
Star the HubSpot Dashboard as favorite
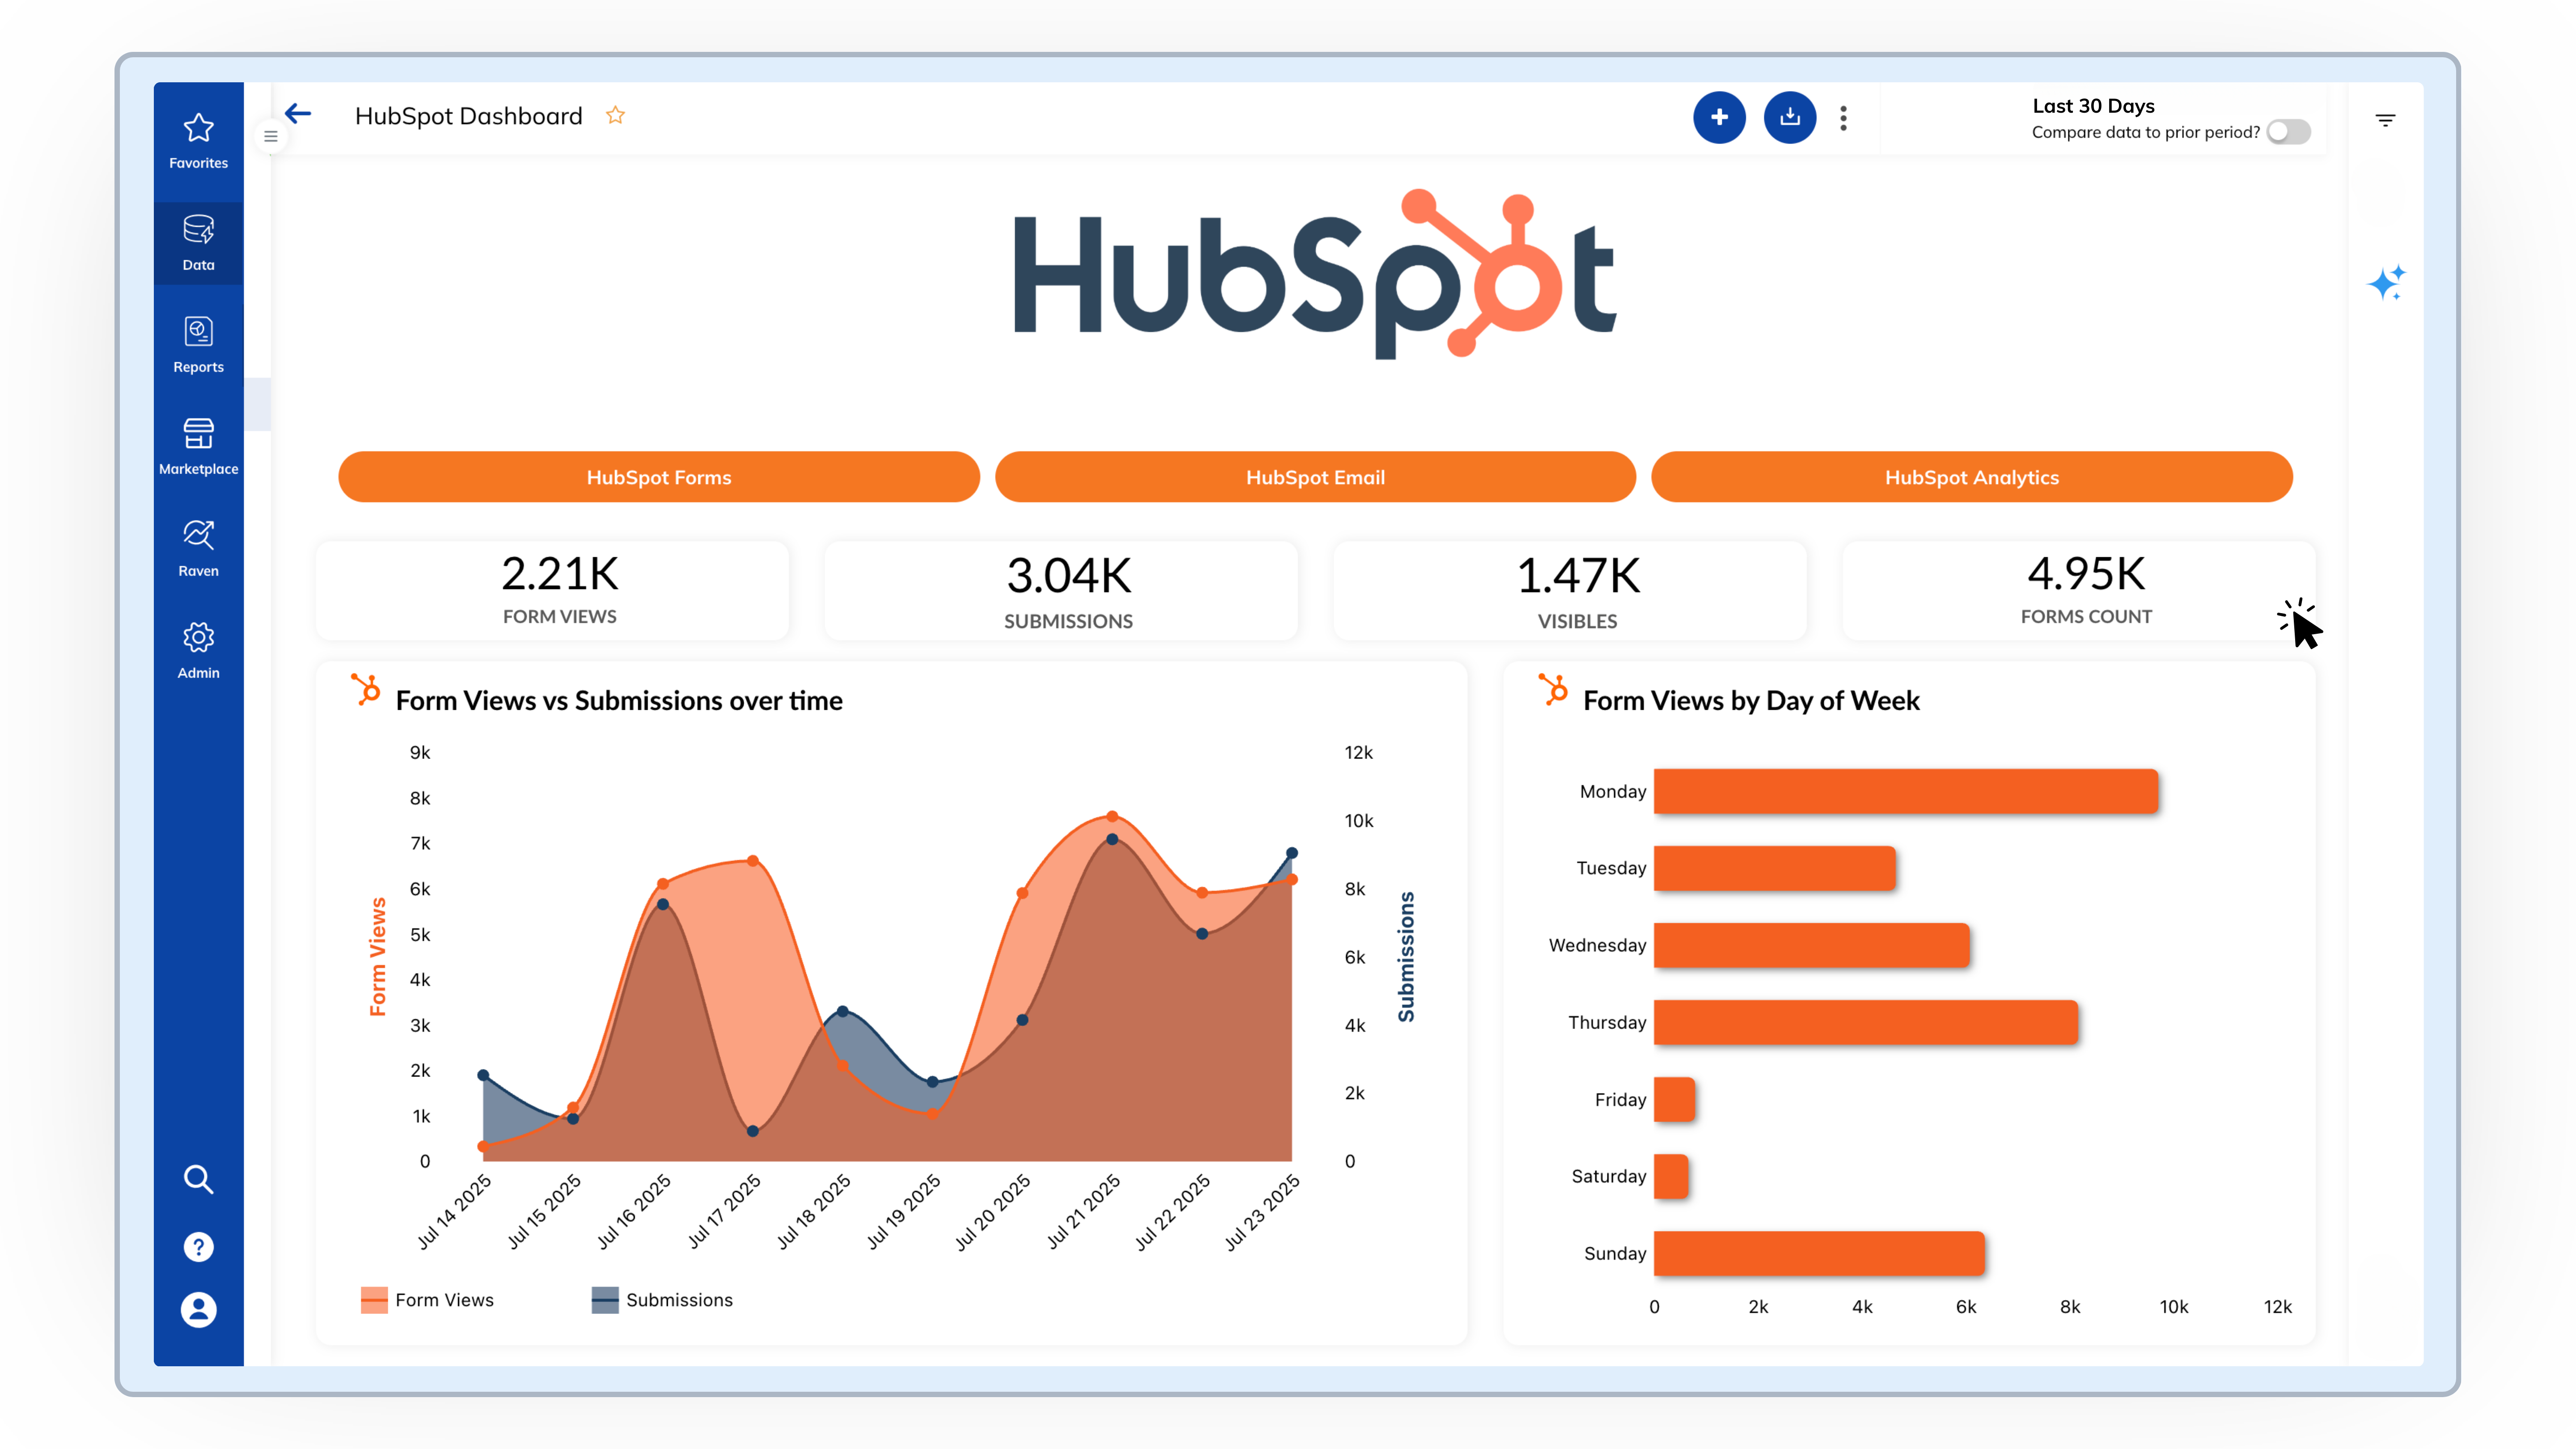(x=615, y=116)
